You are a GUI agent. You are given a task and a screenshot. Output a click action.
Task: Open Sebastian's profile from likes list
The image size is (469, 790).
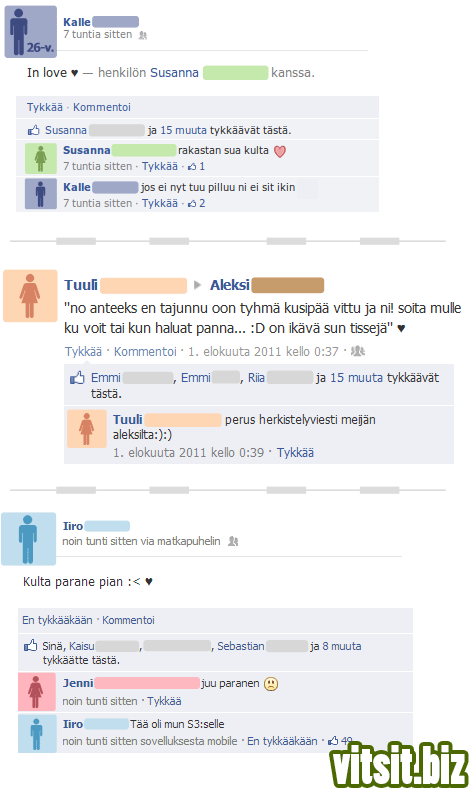coord(241,646)
